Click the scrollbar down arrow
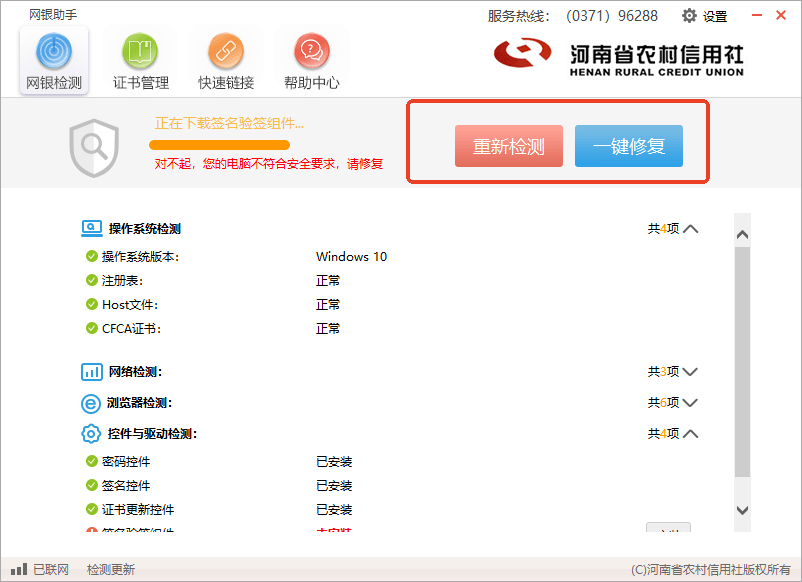This screenshot has width=802, height=582. tap(742, 510)
